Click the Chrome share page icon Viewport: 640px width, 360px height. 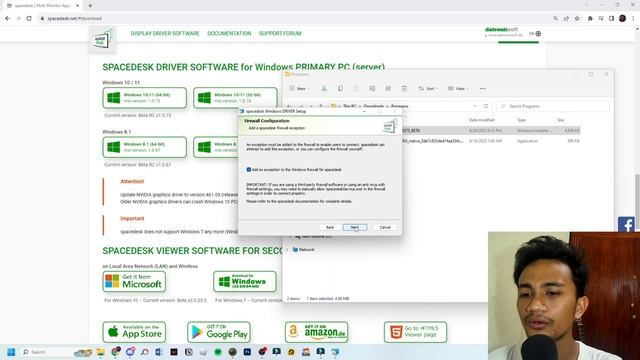[x=566, y=18]
